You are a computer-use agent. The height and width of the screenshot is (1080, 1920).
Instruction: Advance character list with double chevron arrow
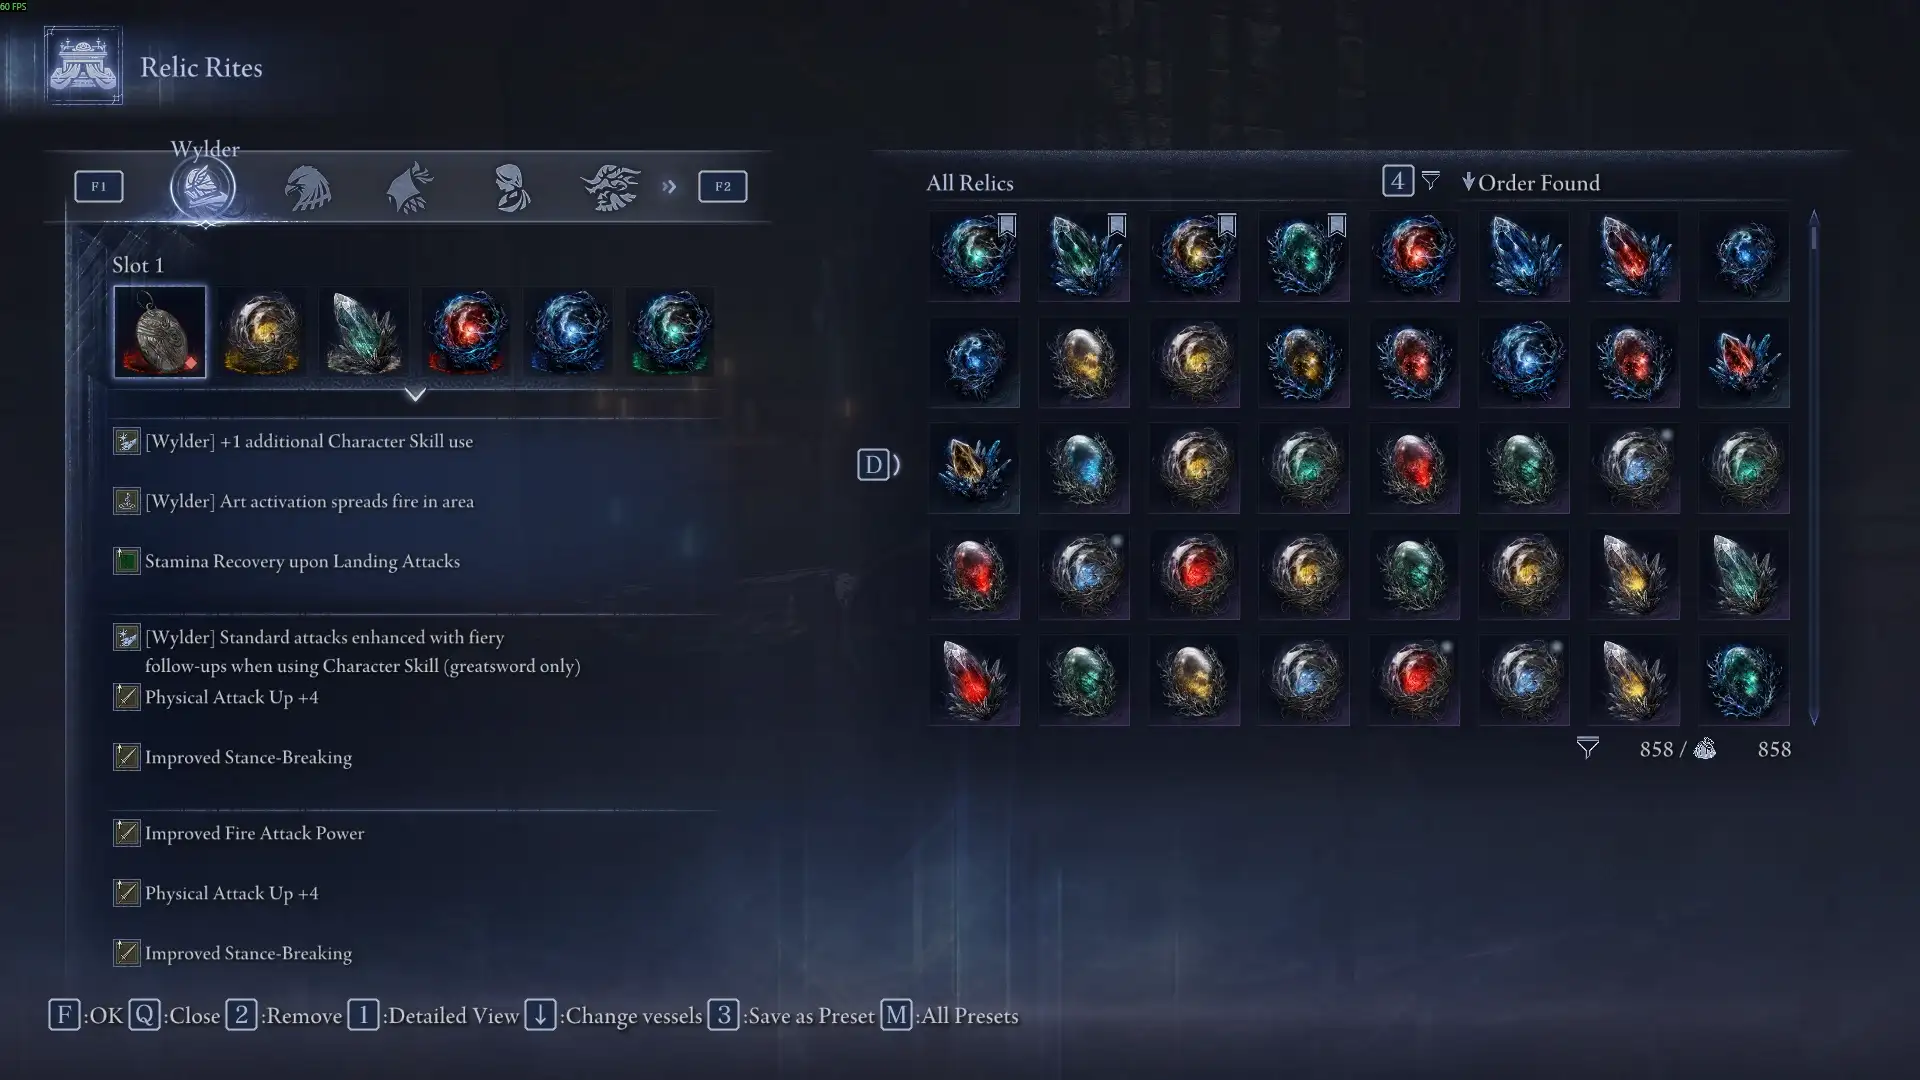669,187
